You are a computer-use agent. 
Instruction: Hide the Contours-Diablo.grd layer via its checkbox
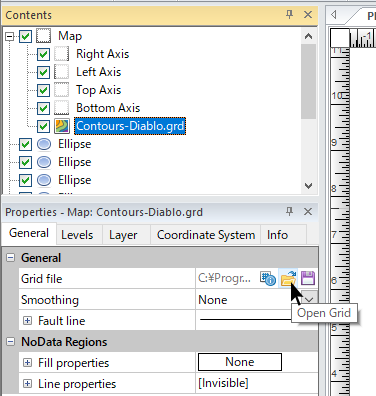coord(43,126)
